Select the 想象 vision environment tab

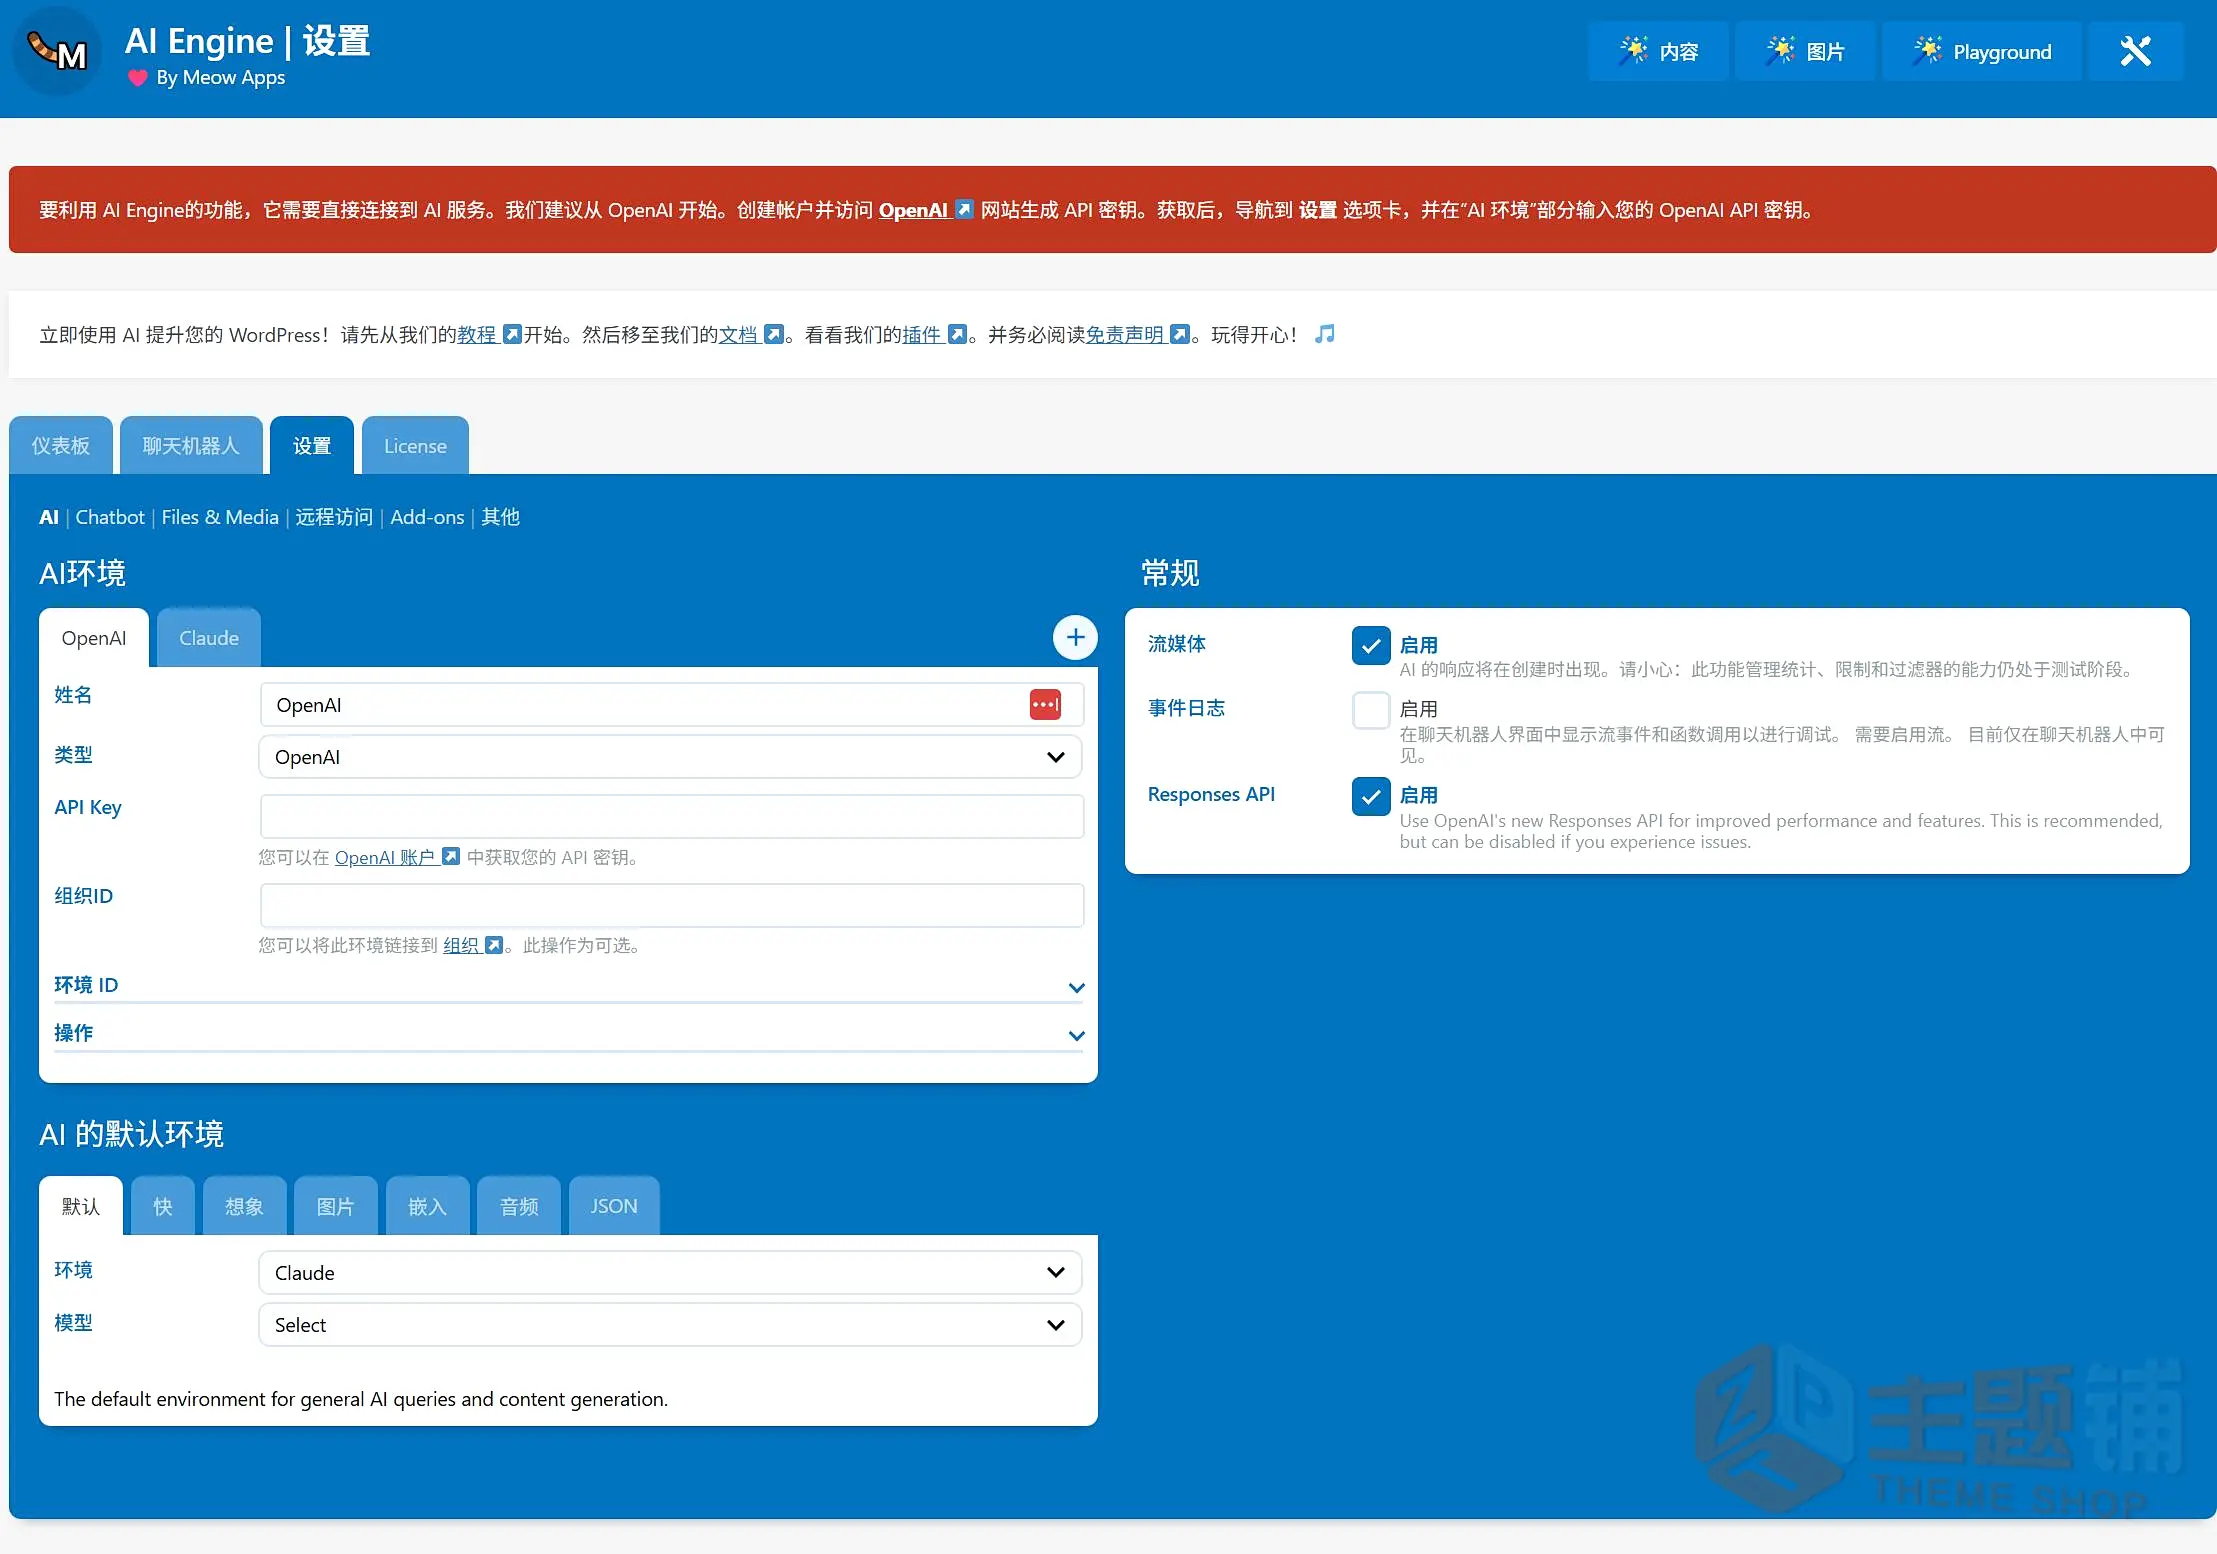244,1206
